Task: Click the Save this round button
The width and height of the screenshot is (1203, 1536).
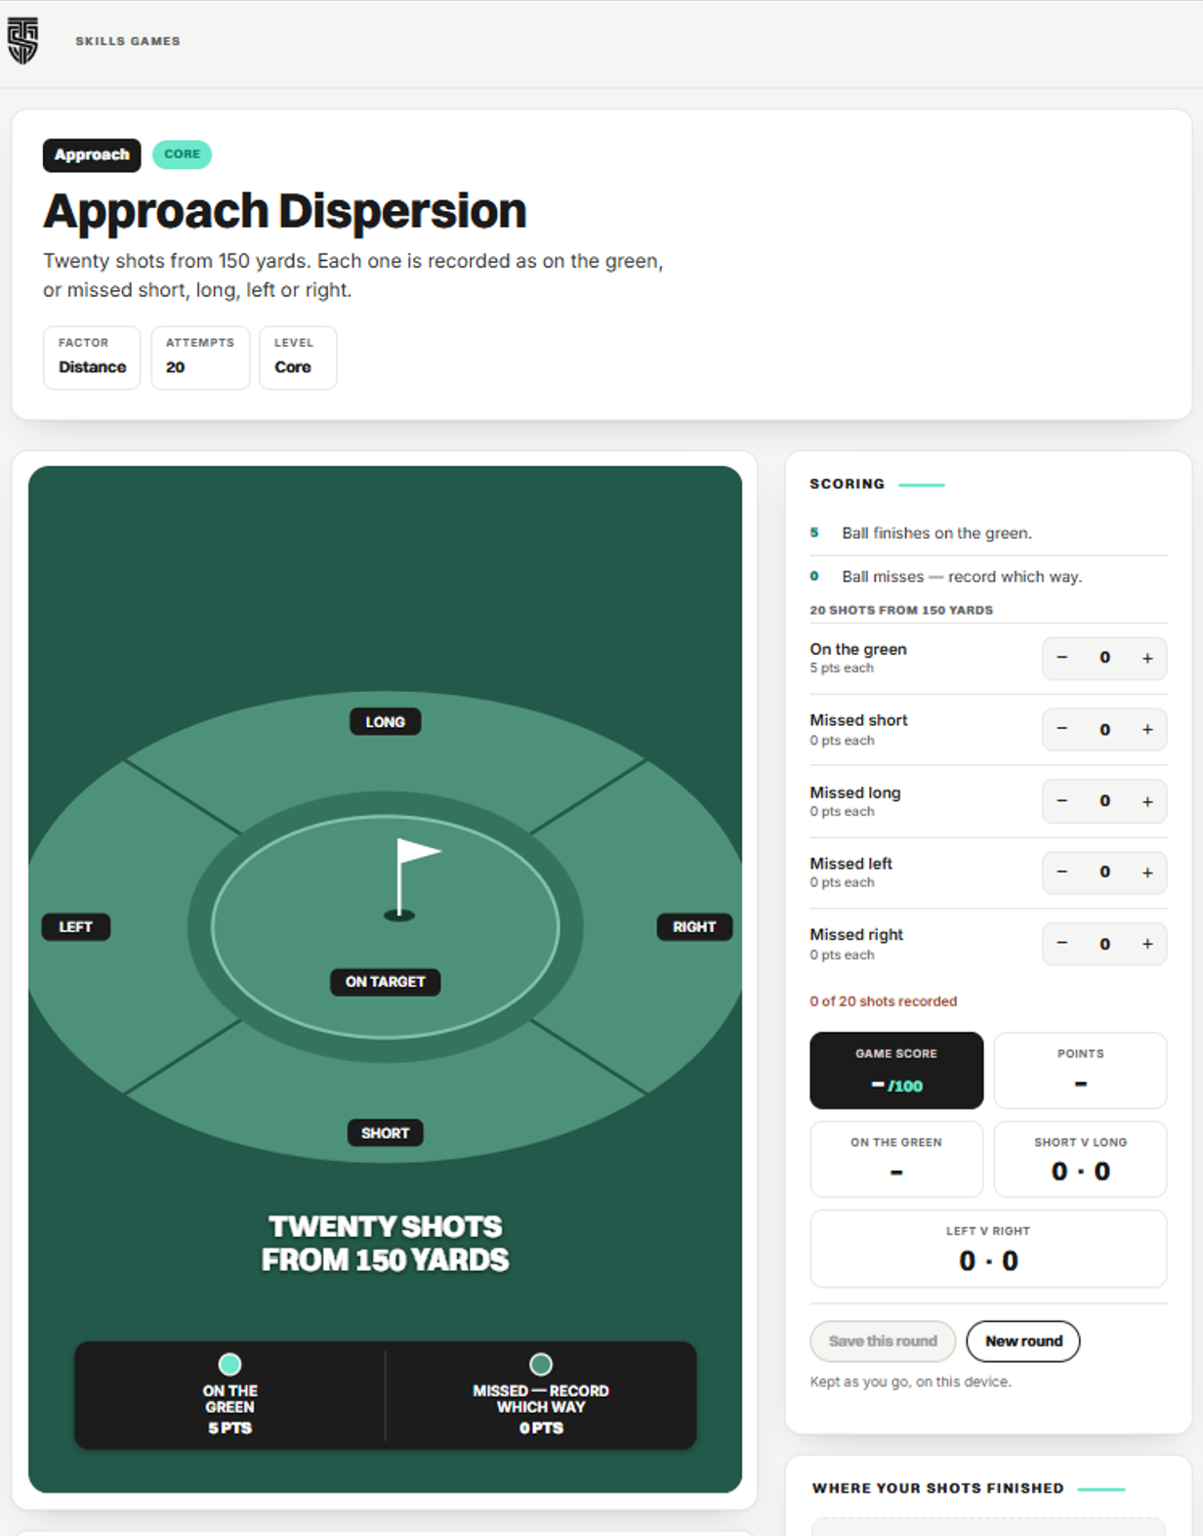Action: click(x=883, y=1341)
